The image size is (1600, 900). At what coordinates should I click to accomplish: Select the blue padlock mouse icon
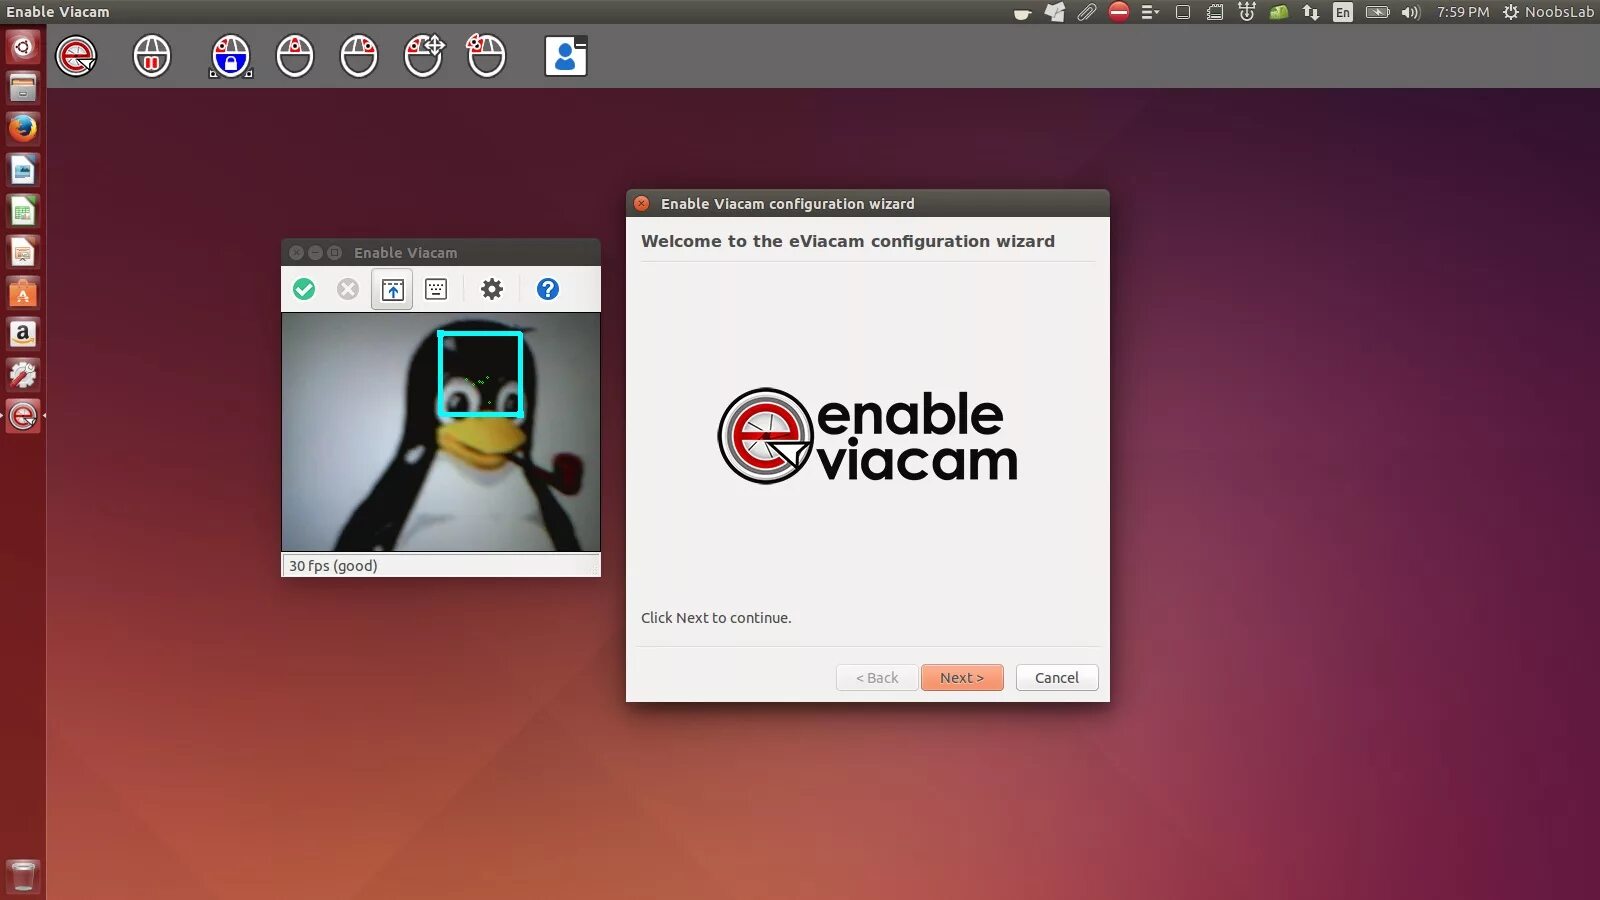[x=231, y=56]
